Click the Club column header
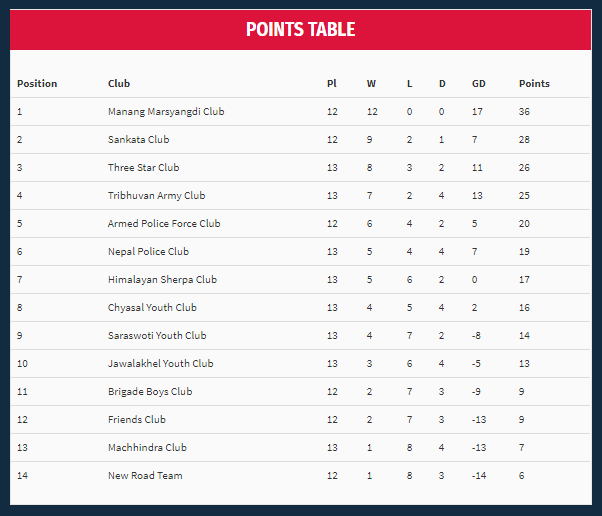 click(119, 84)
